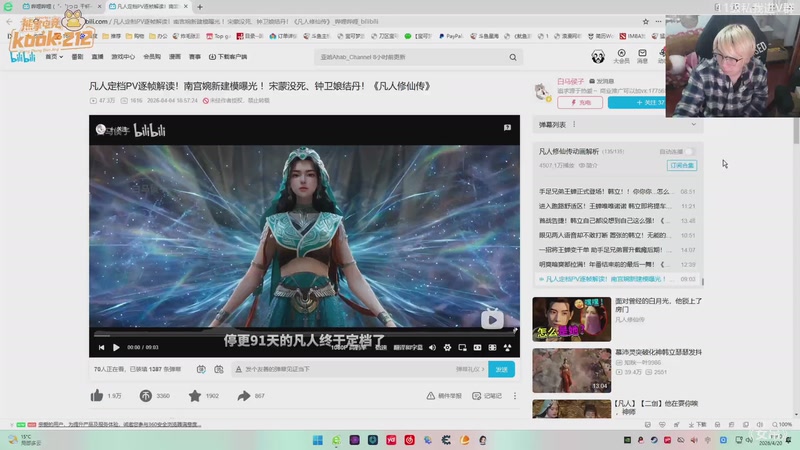Open 漫画 menu item
Image resolution: width=800 pixels, height=450 pixels.
click(175, 57)
